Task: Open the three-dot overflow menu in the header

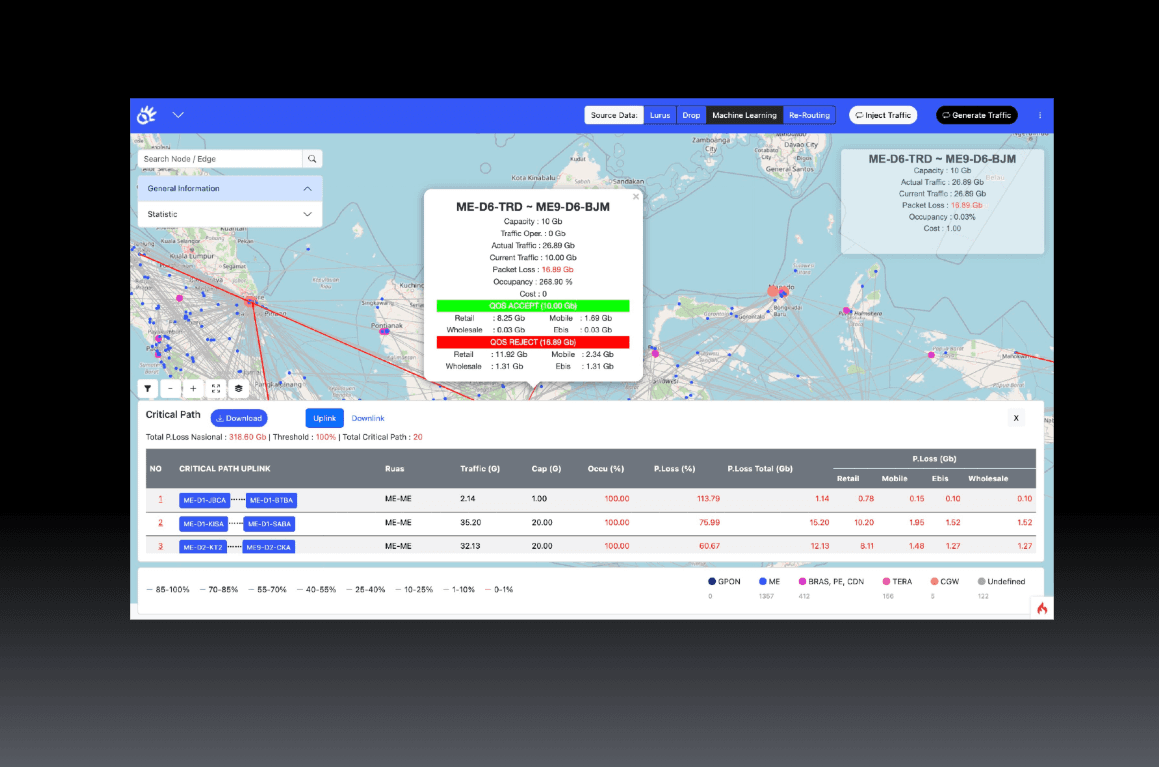Action: [1039, 115]
